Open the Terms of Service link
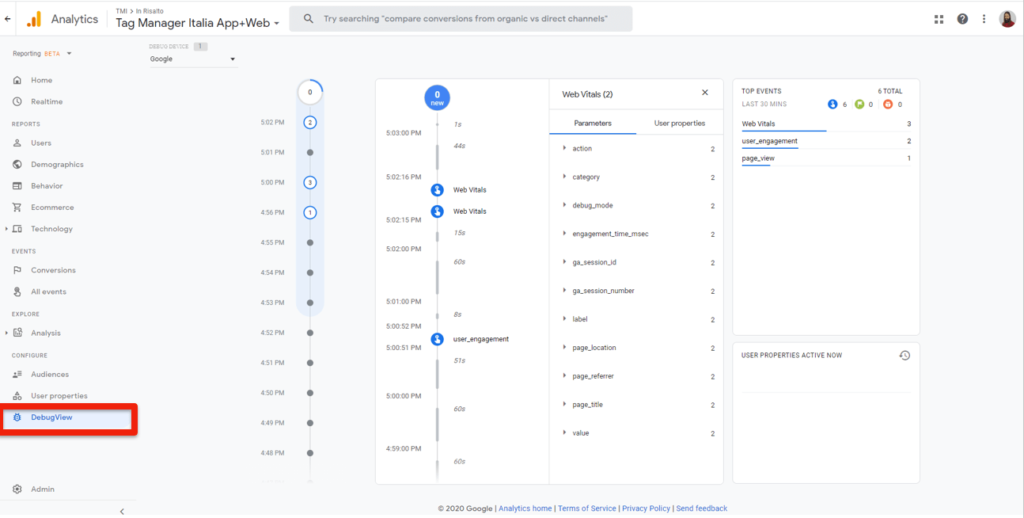The height and width of the screenshot is (518, 1024). 586,508
